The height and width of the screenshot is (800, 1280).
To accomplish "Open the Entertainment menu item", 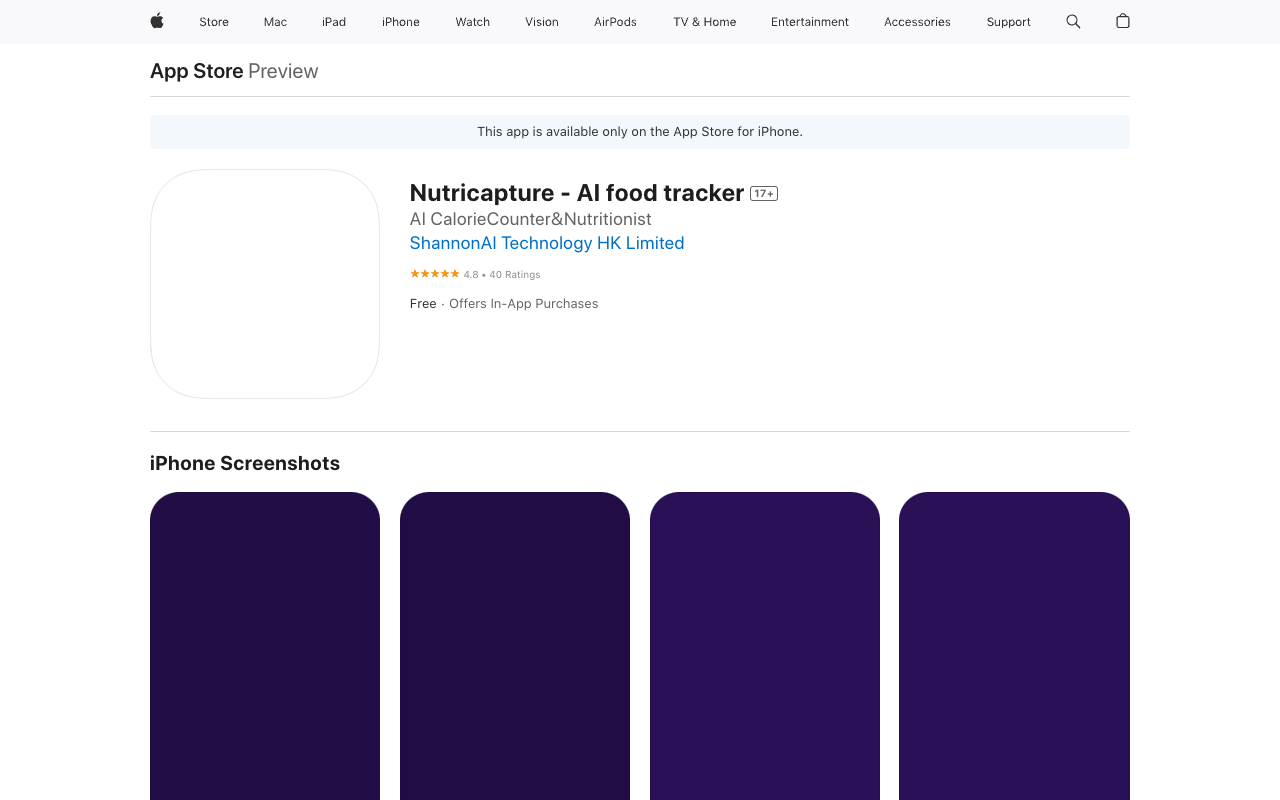I will pyautogui.click(x=810, y=22).
